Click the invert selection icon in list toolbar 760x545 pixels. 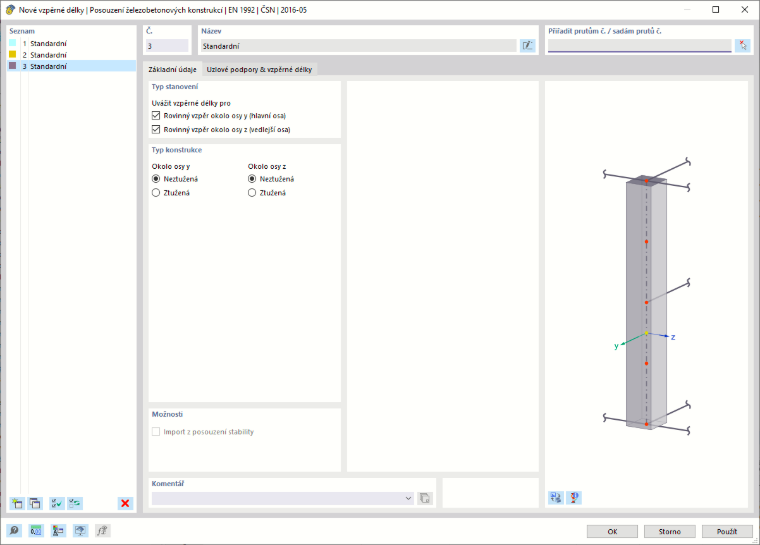(x=75, y=503)
